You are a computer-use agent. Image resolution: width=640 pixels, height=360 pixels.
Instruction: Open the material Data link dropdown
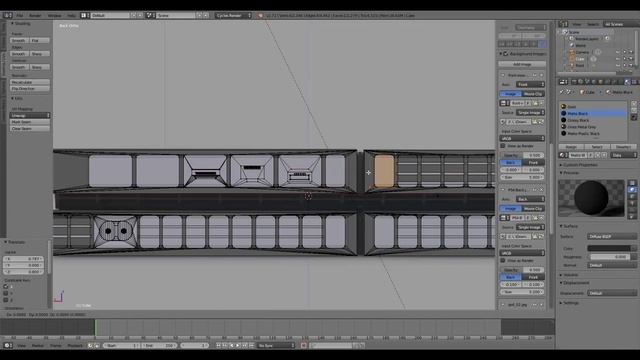pyautogui.click(x=624, y=155)
